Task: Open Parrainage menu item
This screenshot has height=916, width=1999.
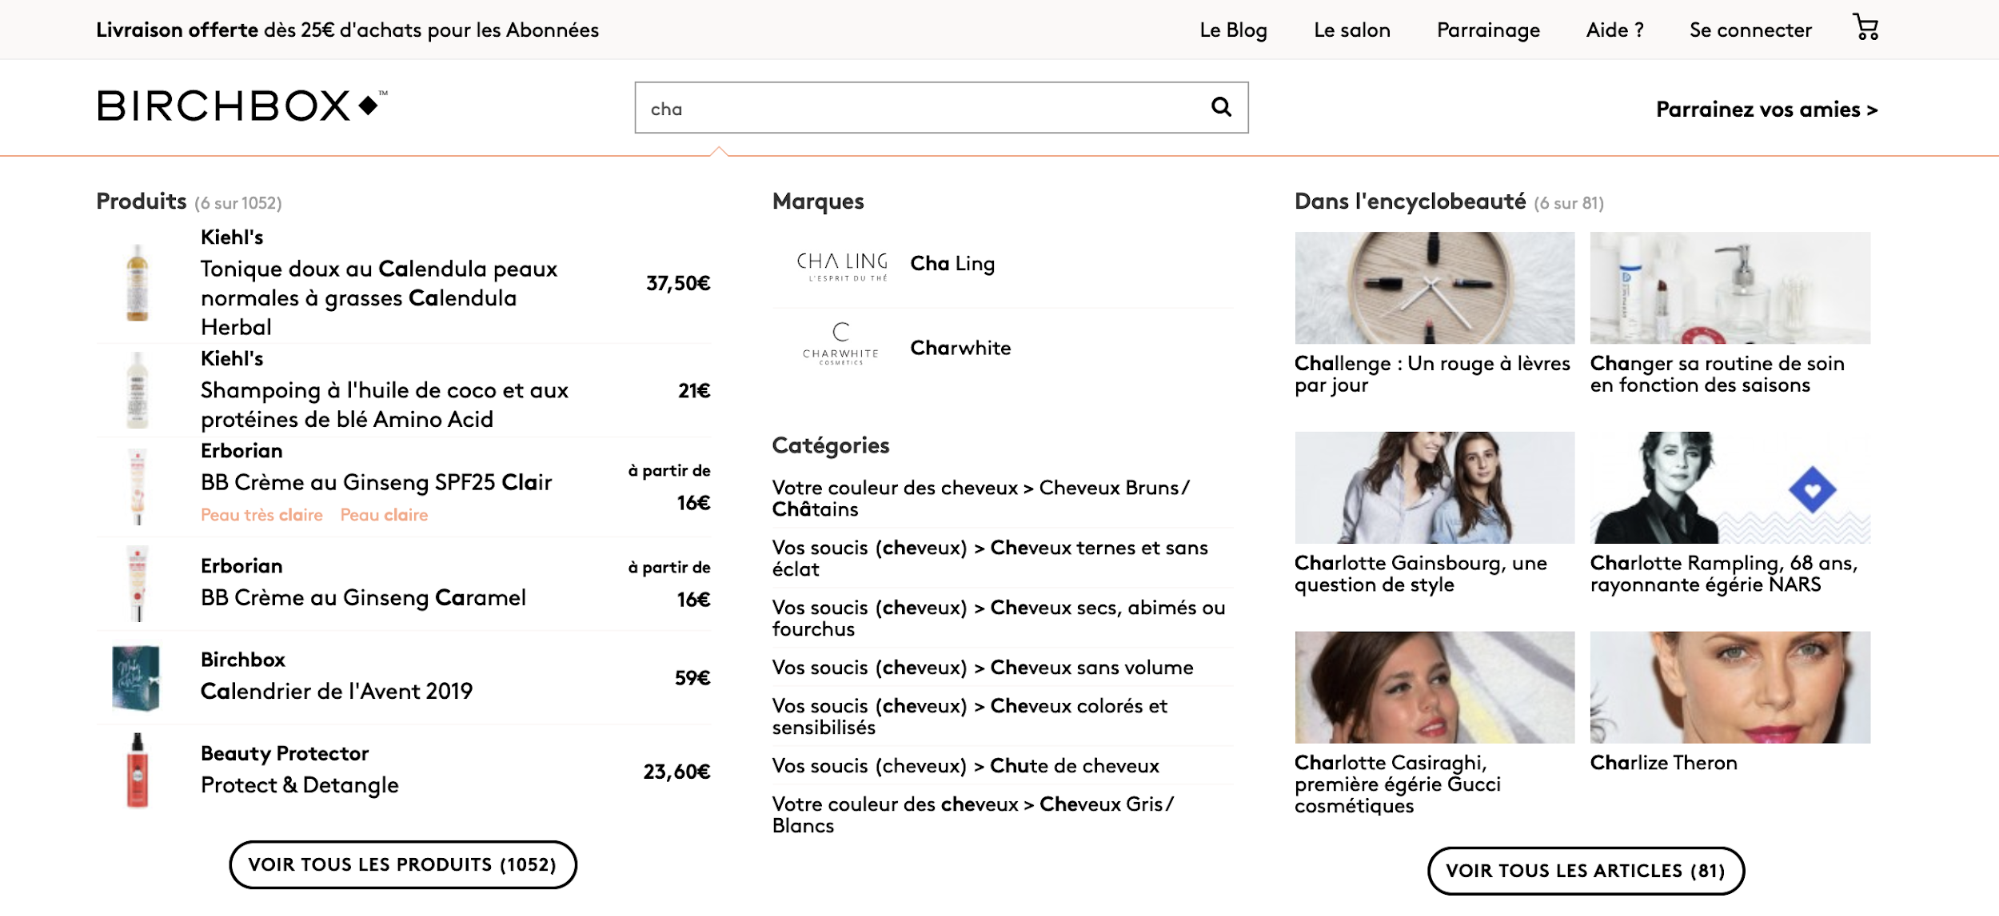Action: pos(1488,30)
